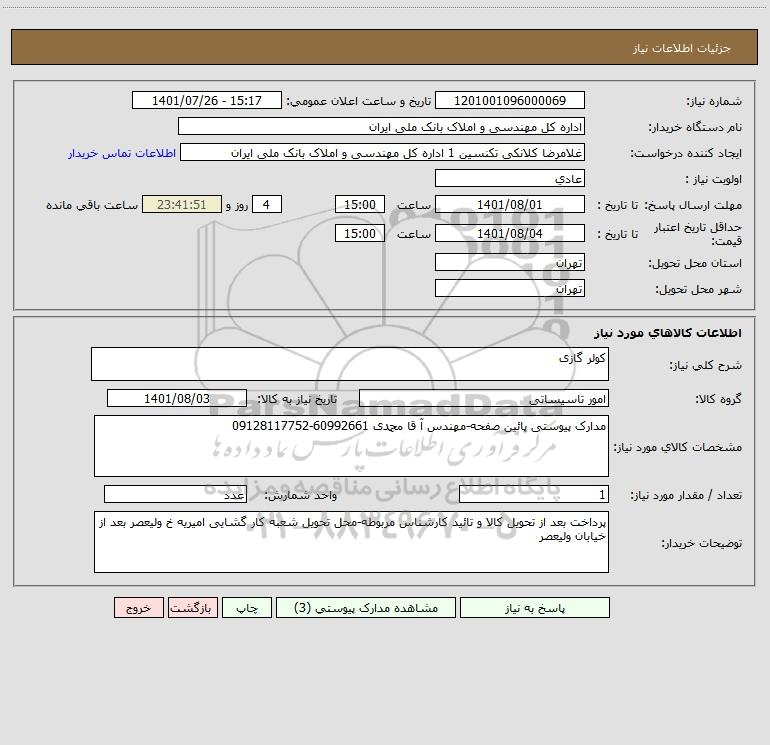
Task: Click the price validity time field 15:00
Action: click(x=359, y=233)
